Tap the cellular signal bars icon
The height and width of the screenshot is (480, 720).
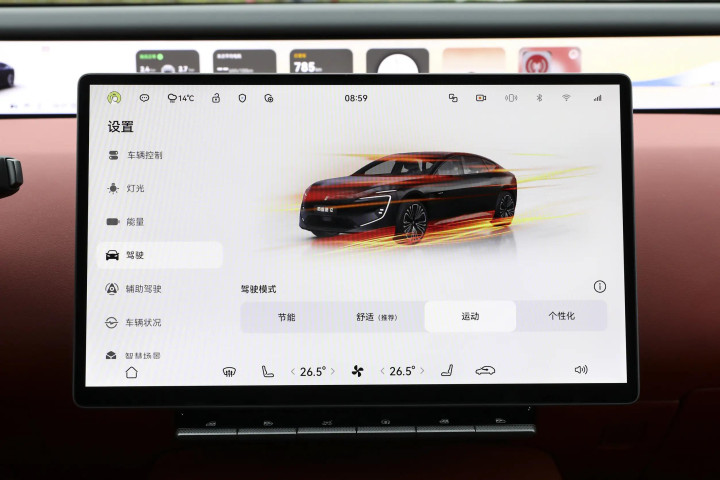[597, 98]
